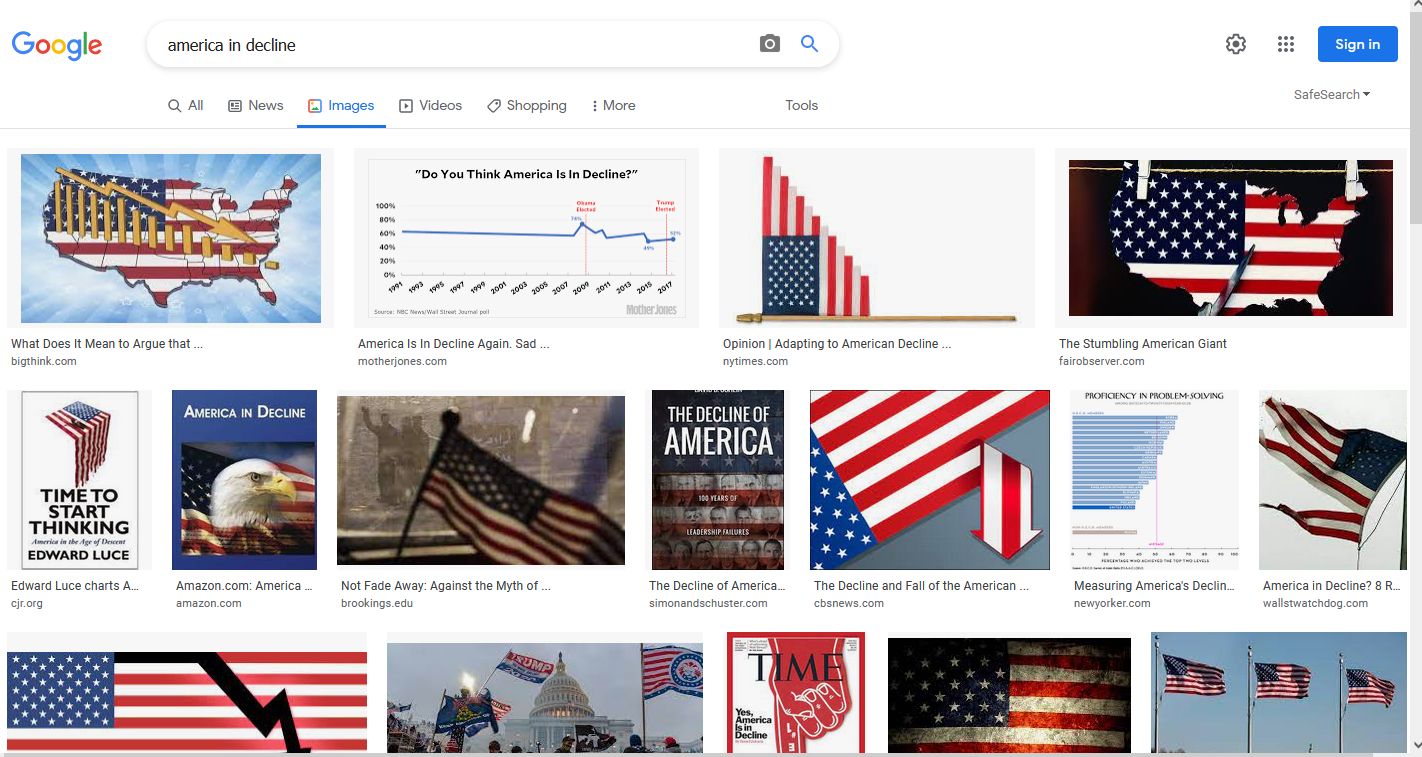Open the Tools options

802,105
